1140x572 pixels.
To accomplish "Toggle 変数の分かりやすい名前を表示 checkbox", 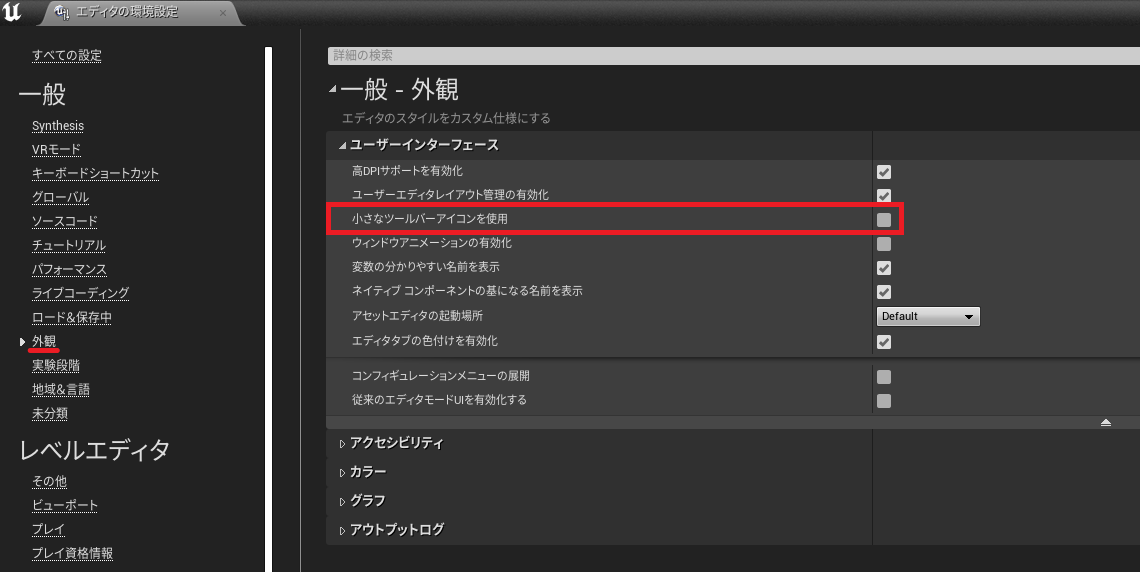I will click(x=884, y=267).
